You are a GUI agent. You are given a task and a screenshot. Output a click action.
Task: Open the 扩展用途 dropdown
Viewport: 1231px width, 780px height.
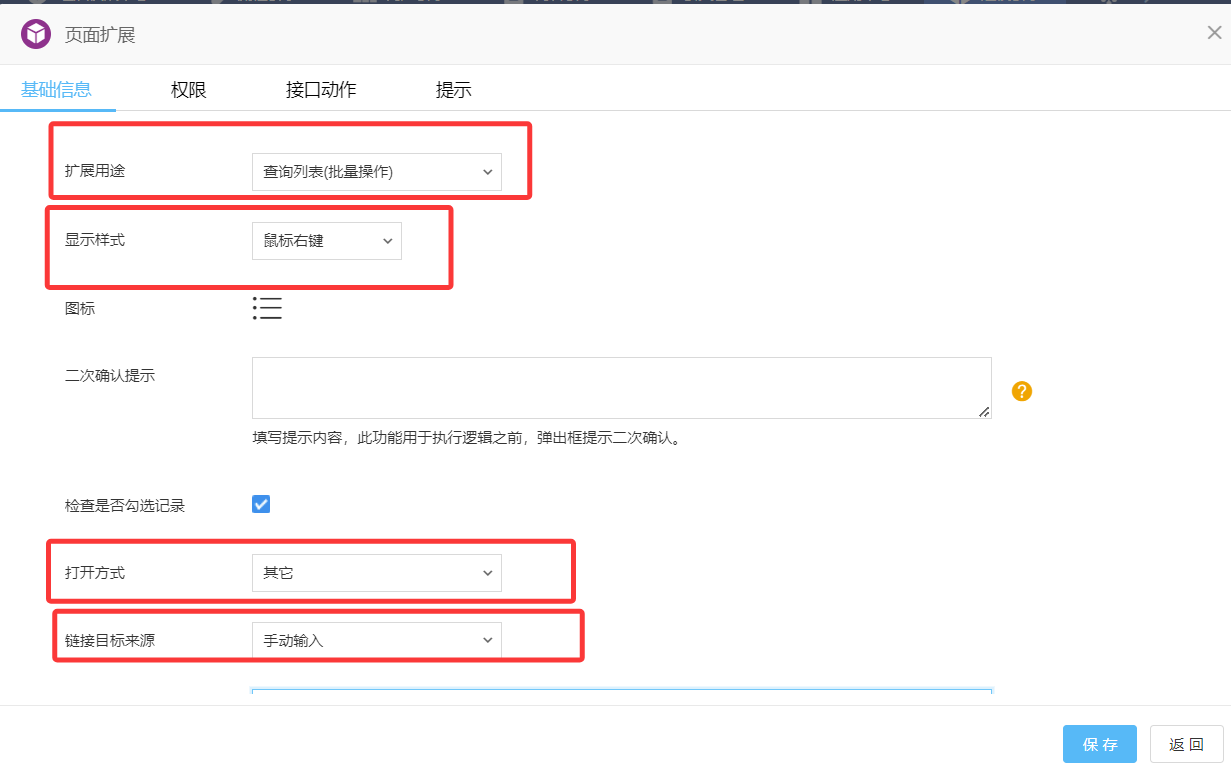[x=376, y=172]
